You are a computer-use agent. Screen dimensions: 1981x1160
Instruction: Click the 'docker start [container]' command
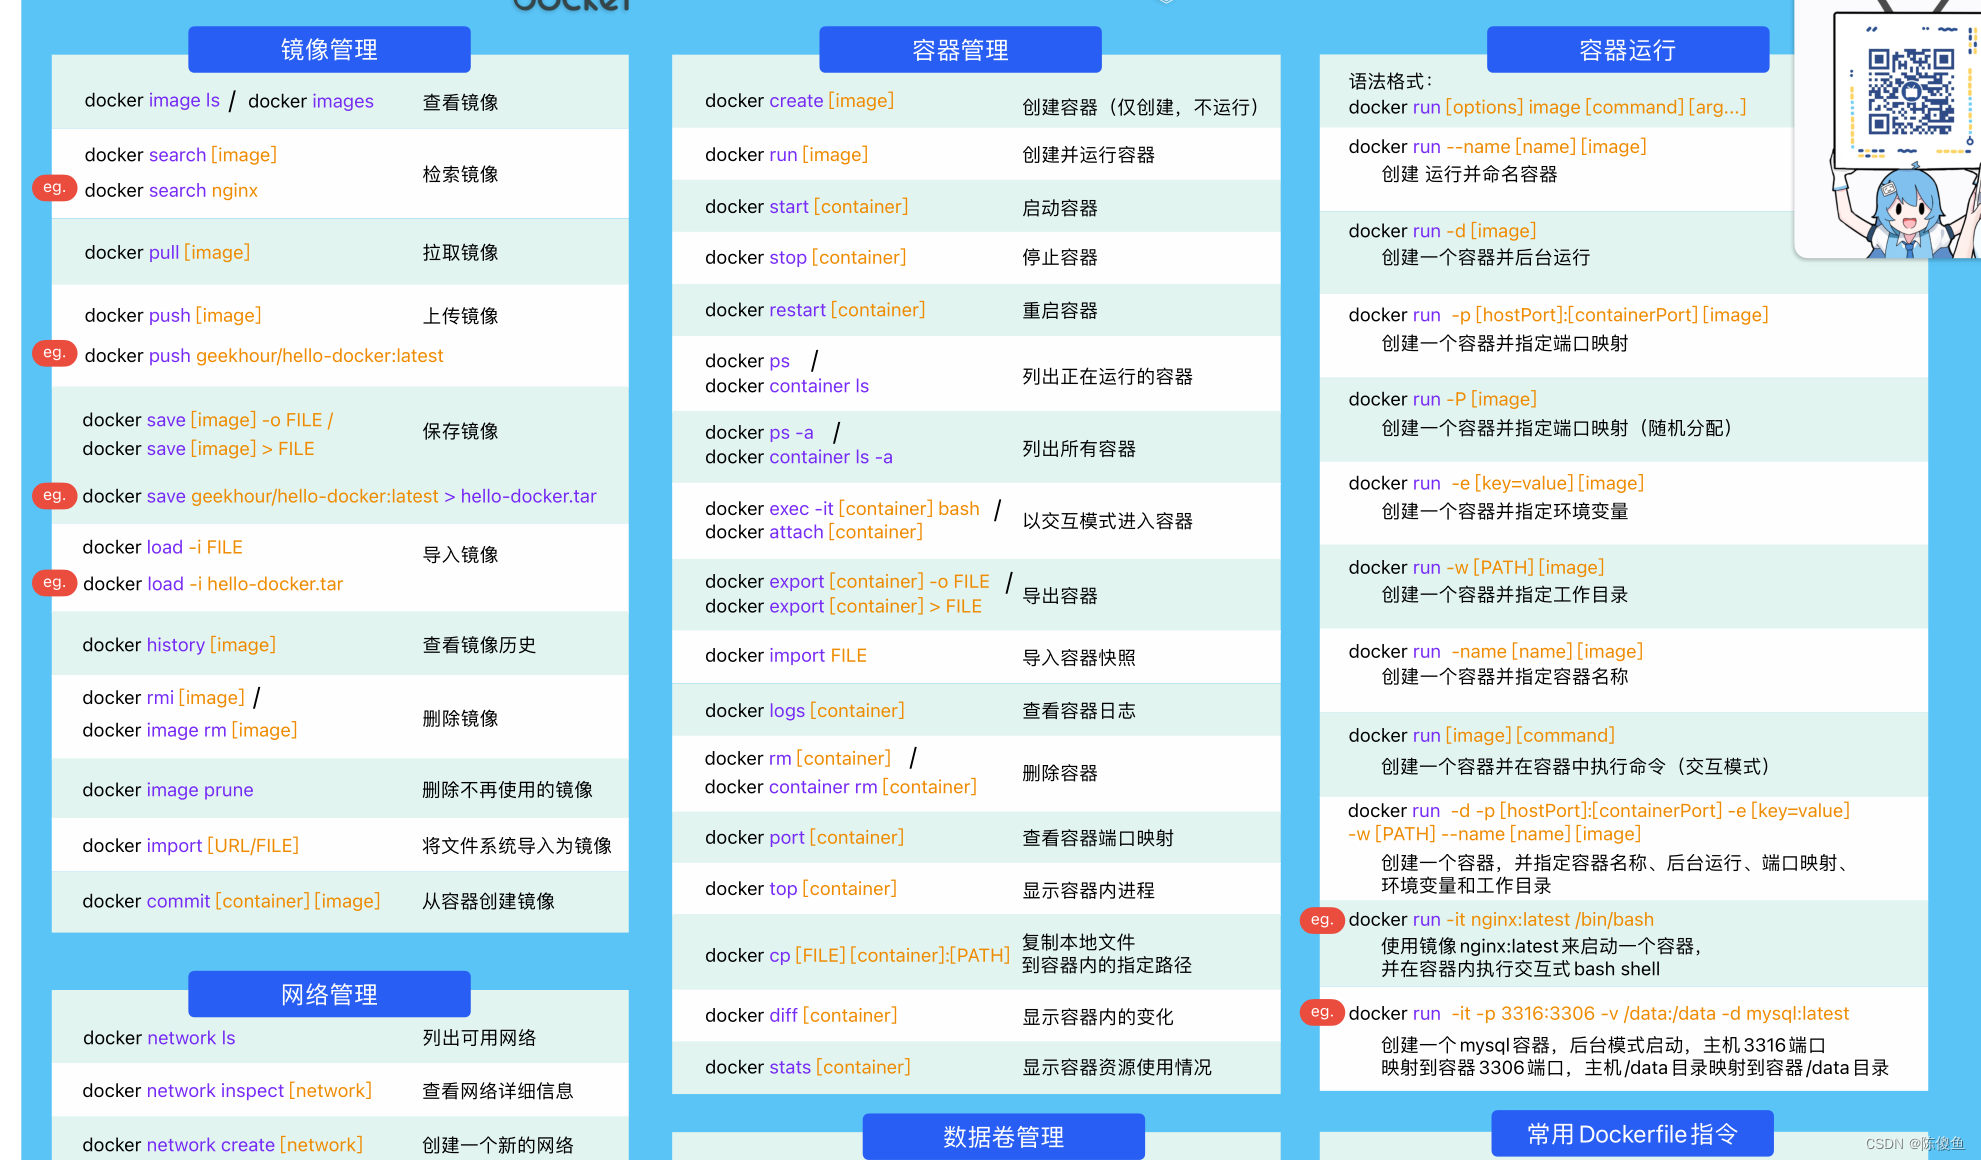[806, 207]
